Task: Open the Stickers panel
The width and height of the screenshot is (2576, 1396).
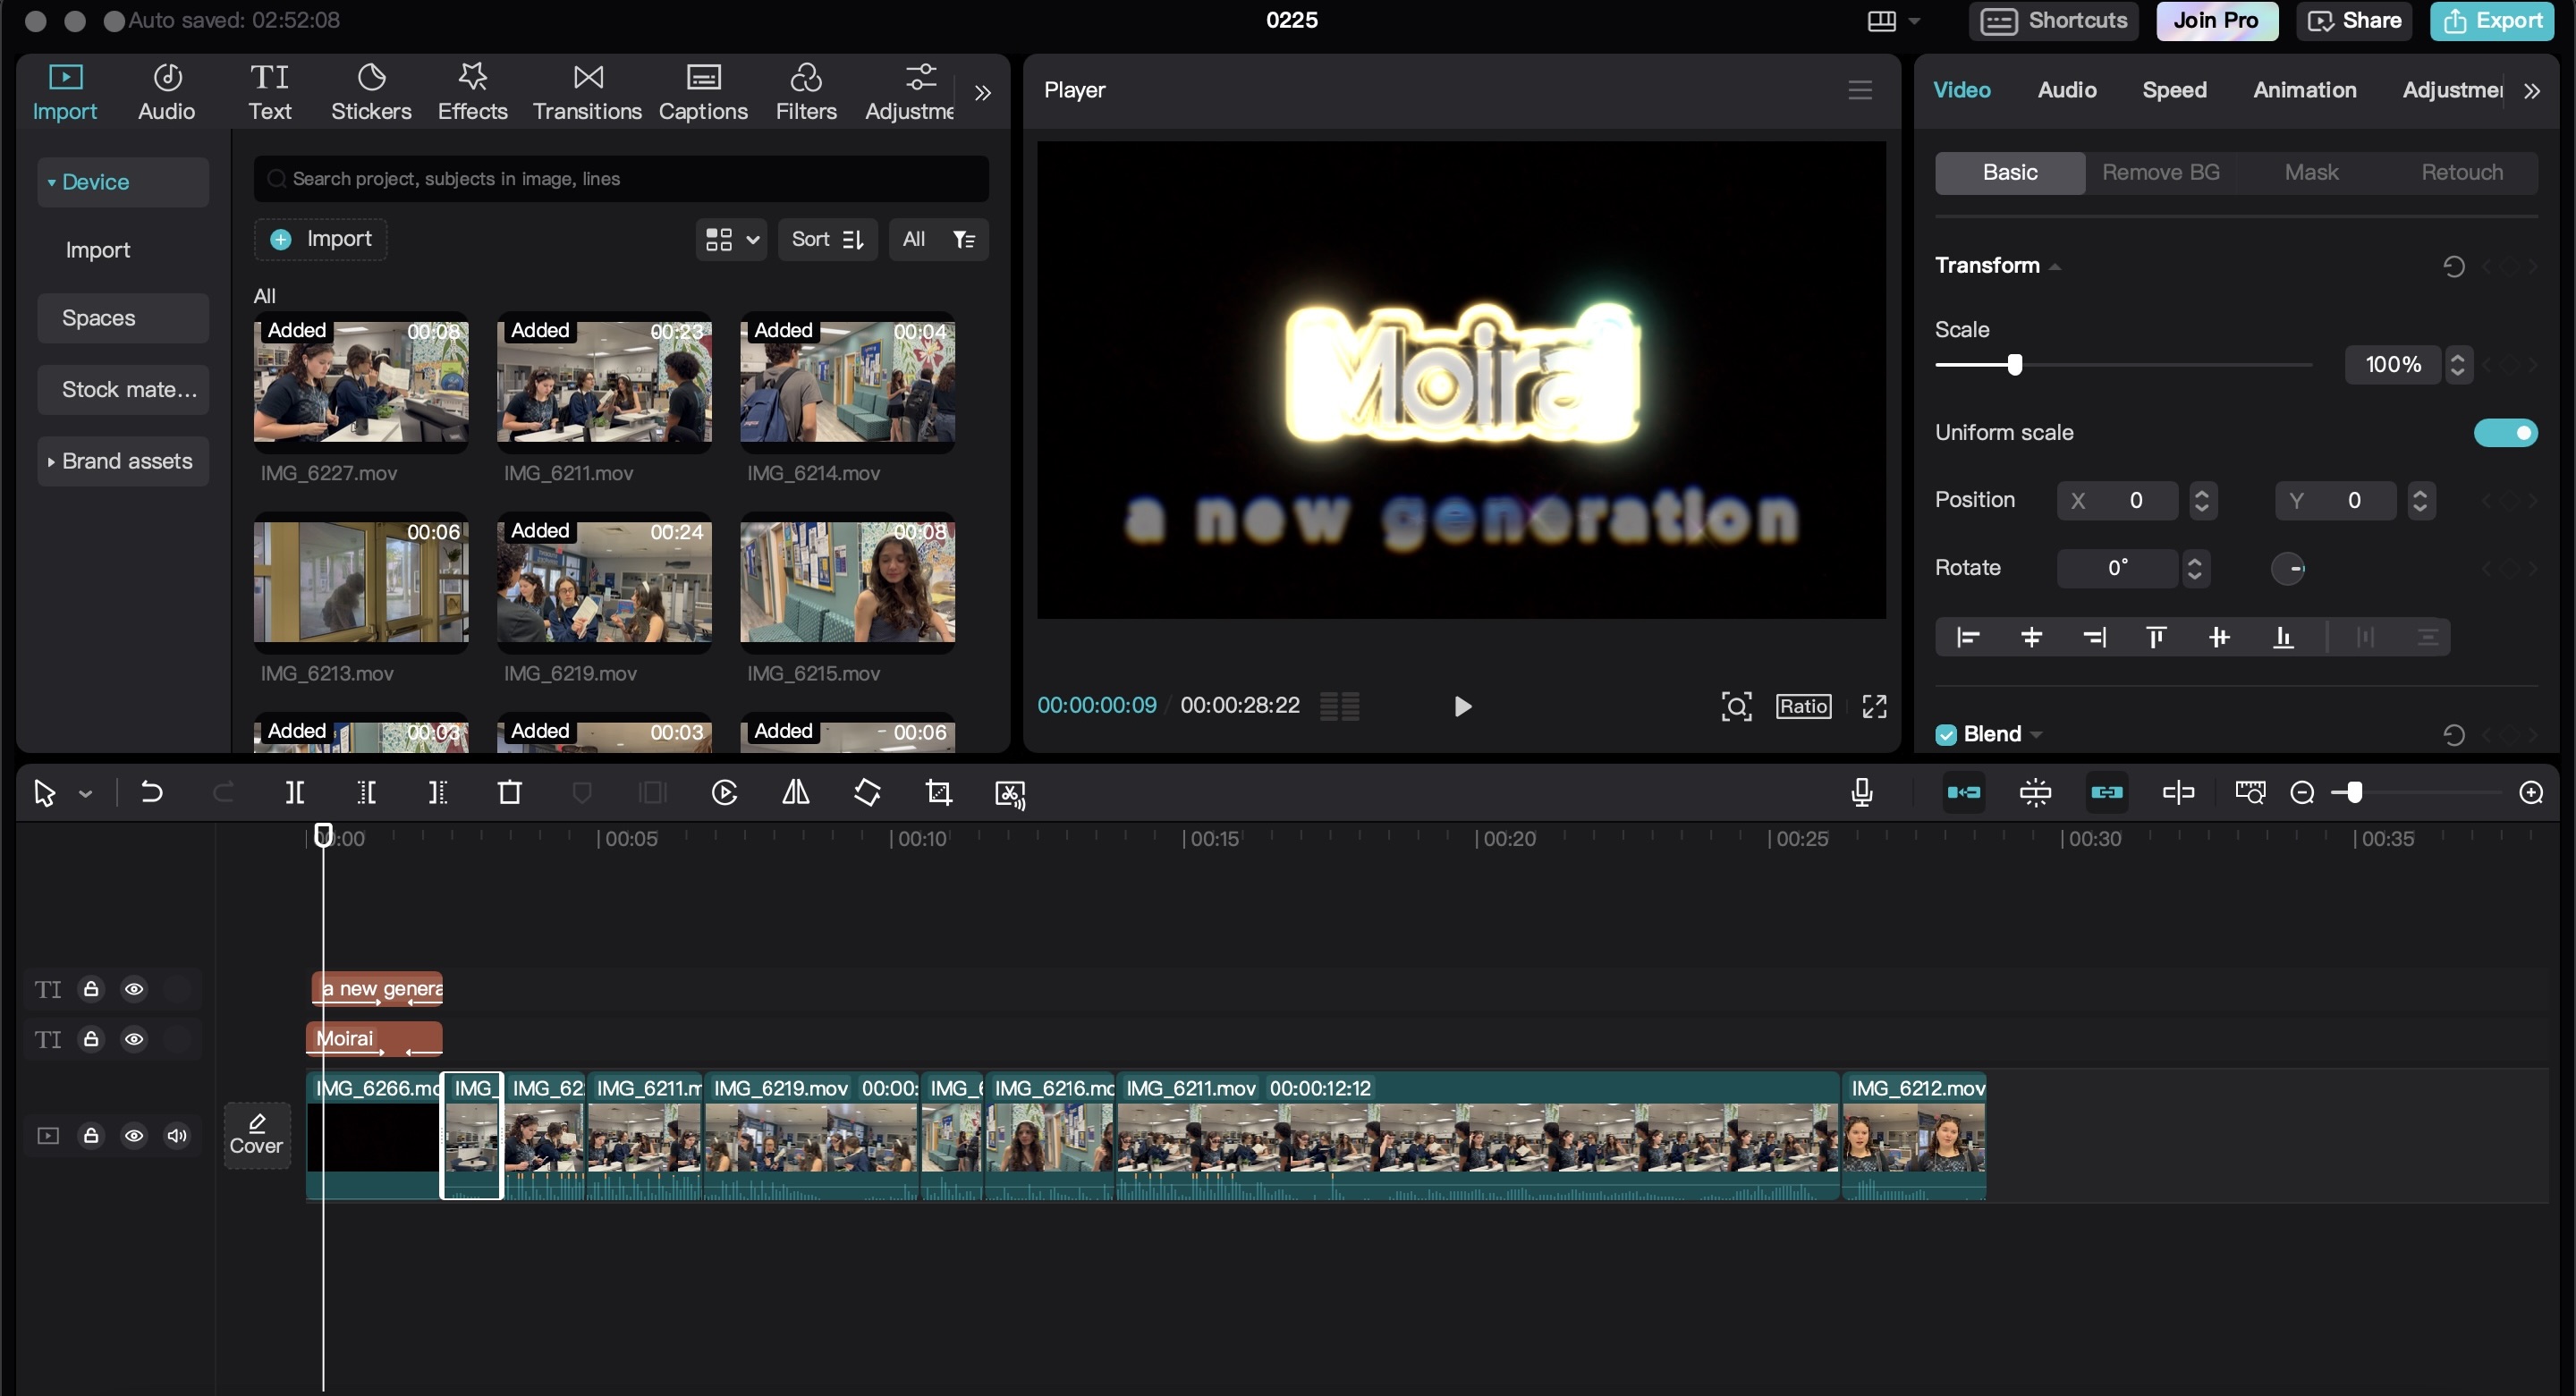Action: [371, 92]
